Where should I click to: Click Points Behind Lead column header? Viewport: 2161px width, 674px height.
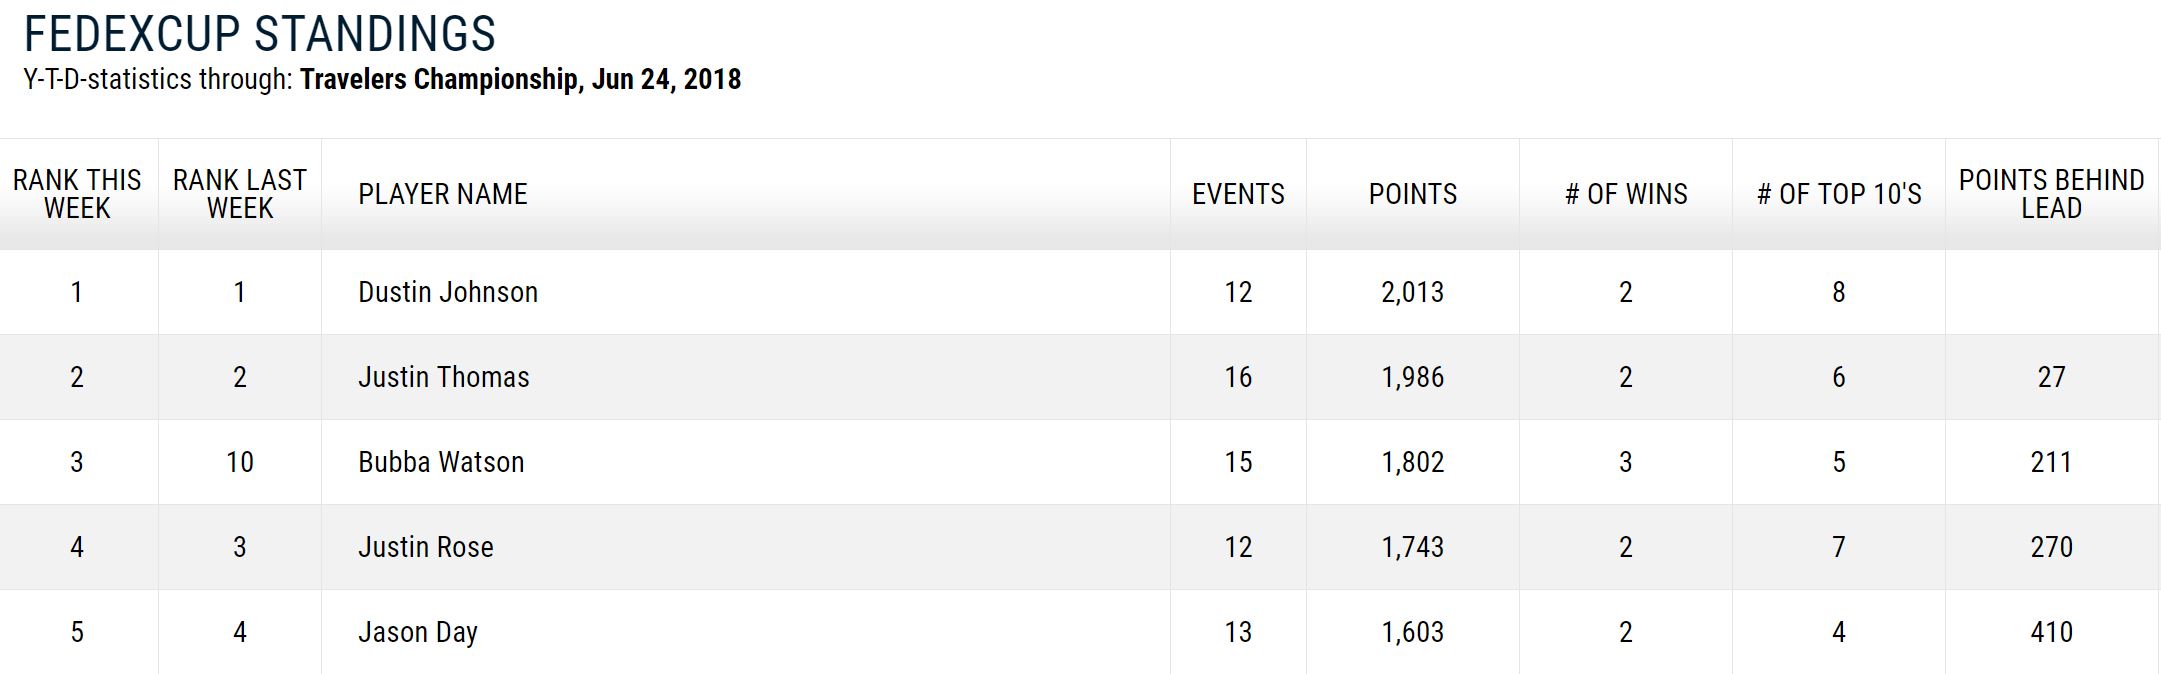click(2052, 194)
